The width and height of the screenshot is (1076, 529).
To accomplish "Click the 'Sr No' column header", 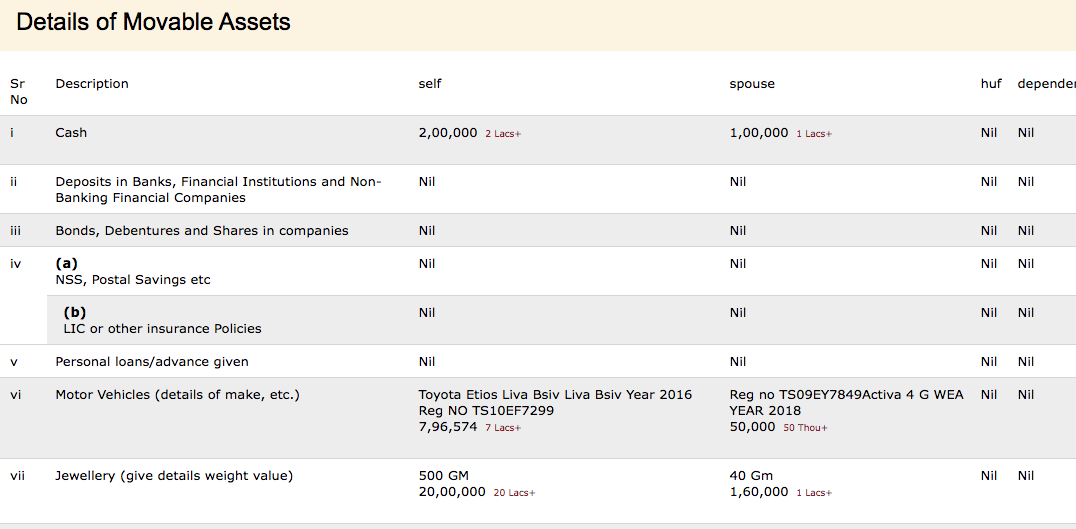I will [x=18, y=92].
